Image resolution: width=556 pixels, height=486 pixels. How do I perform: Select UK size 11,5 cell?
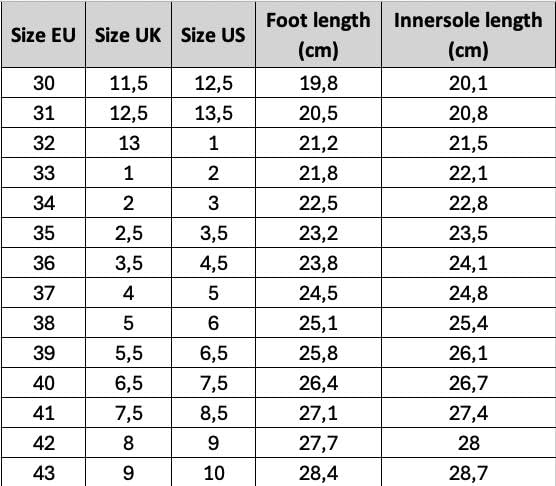pos(128,83)
